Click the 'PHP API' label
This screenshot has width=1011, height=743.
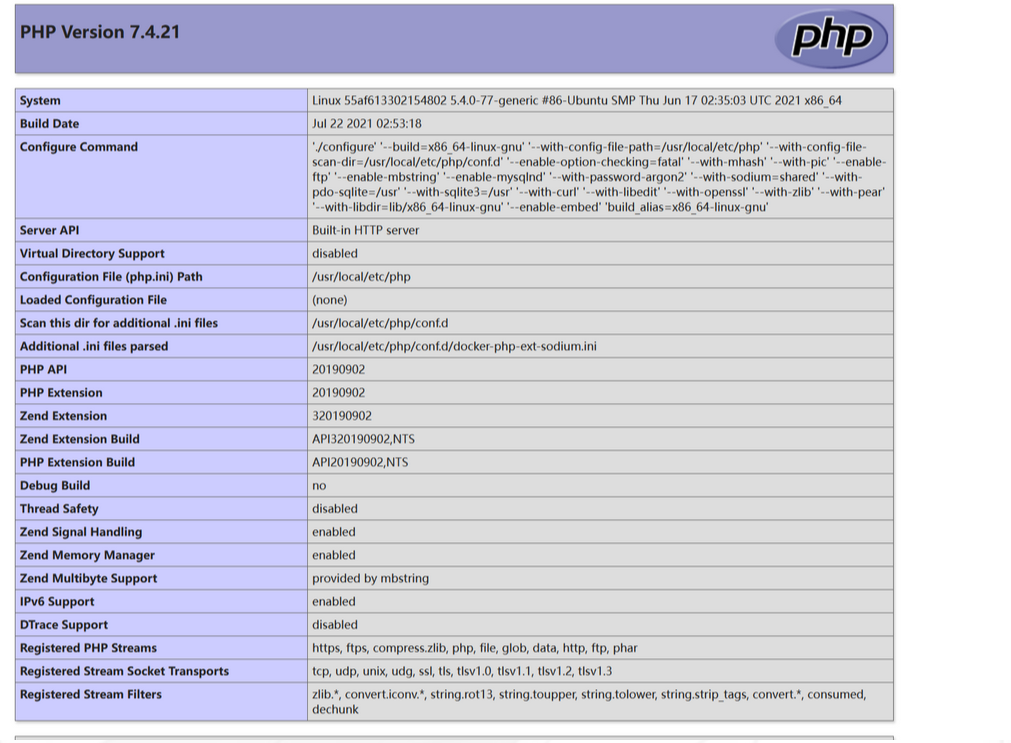(43, 370)
